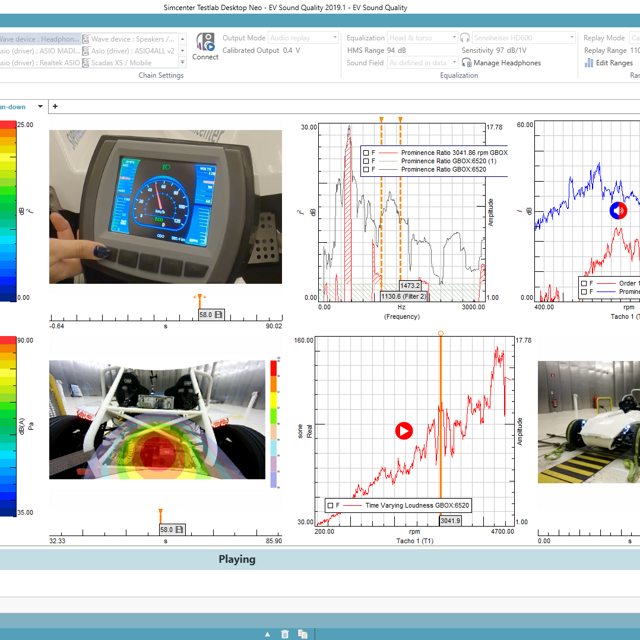Click the vehicle on test bench video
This screenshot has width=640, height=640.
[x=589, y=422]
